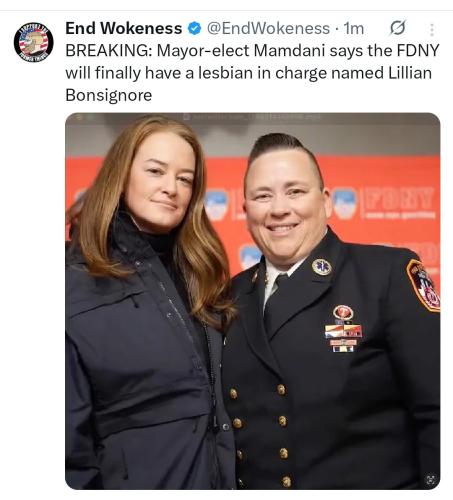Click the FDNY shoulder patch on uniform sleeve
Image resolution: width=453 pixels, height=500 pixels.
pos(424,286)
